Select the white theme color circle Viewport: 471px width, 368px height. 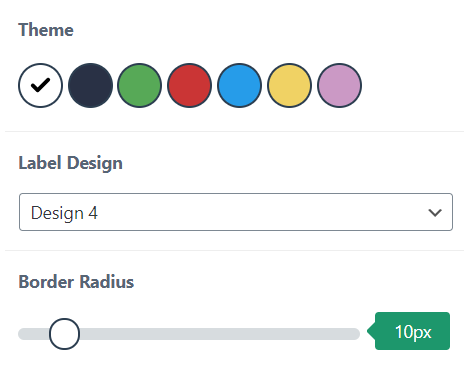[40, 85]
